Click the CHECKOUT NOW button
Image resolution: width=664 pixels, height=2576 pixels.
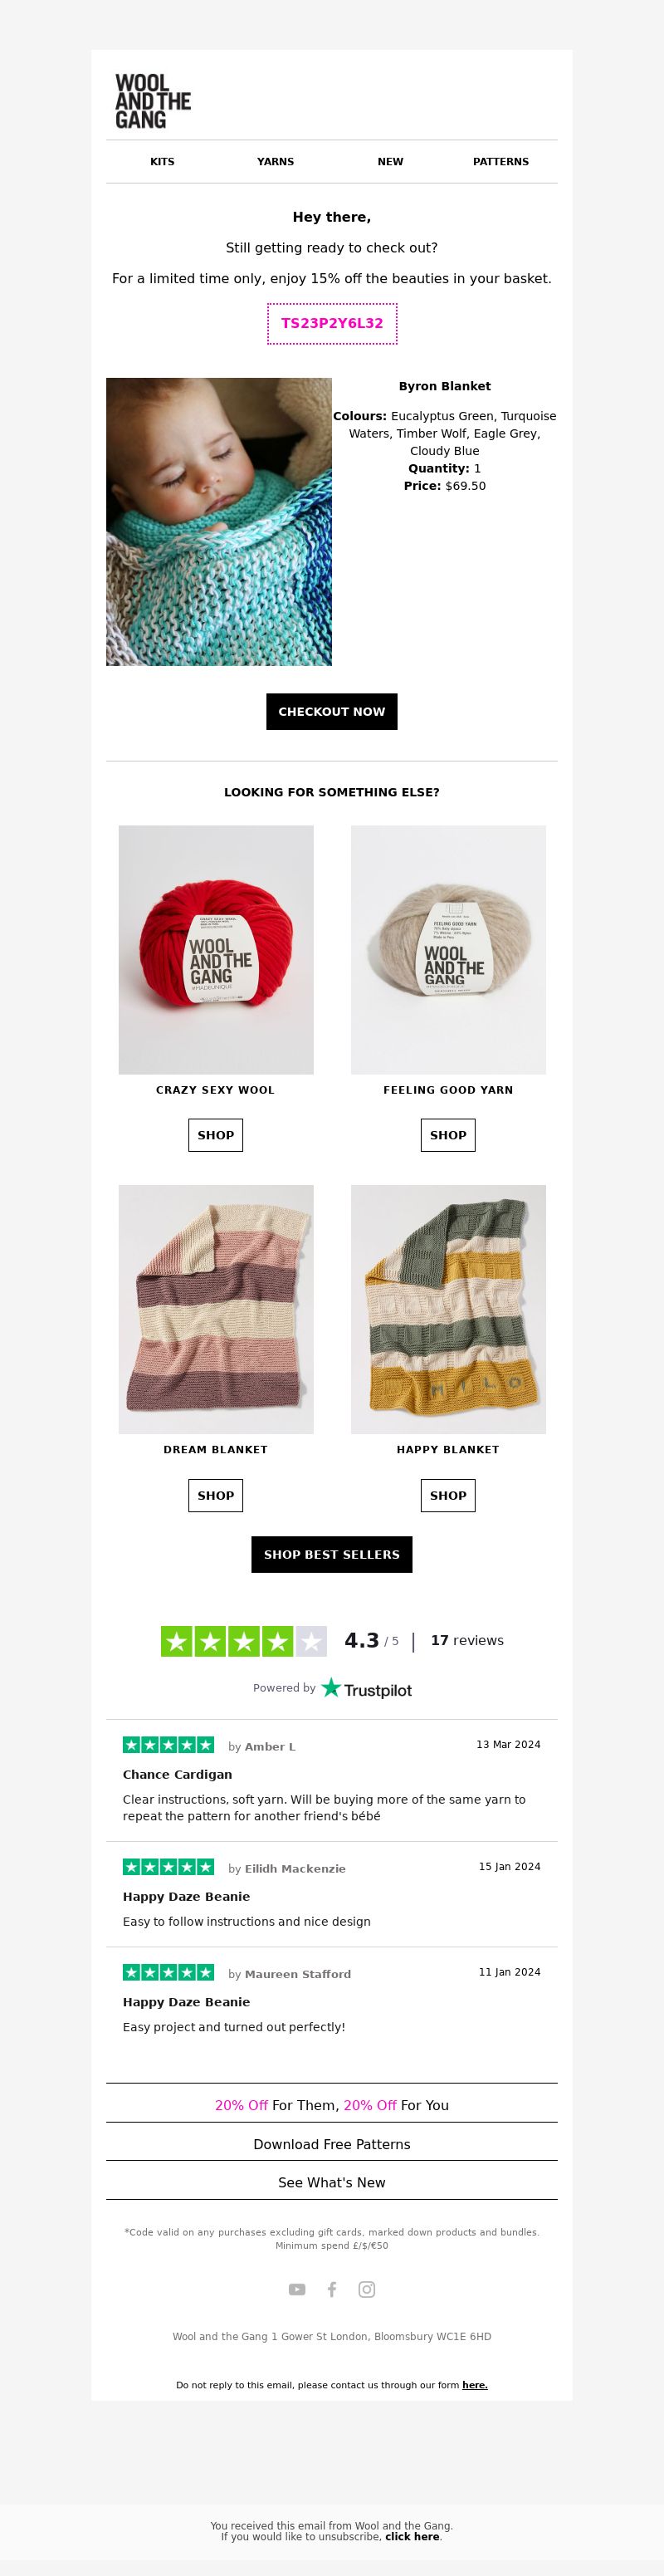coord(332,711)
